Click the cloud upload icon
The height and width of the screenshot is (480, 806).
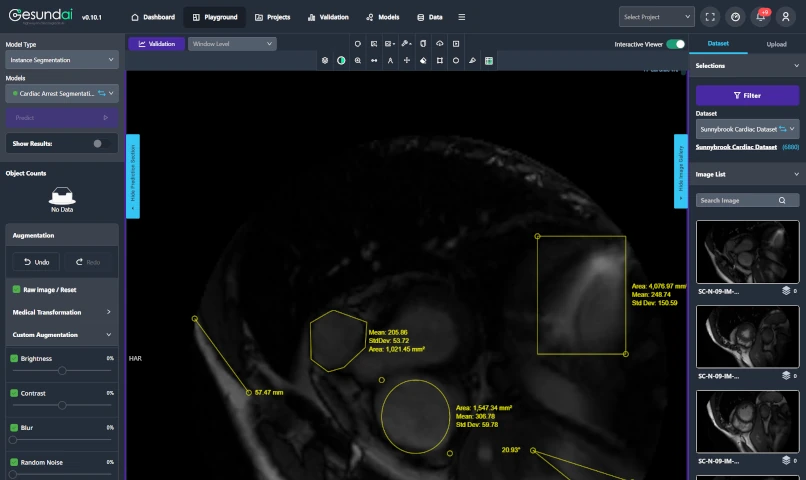click(439, 44)
